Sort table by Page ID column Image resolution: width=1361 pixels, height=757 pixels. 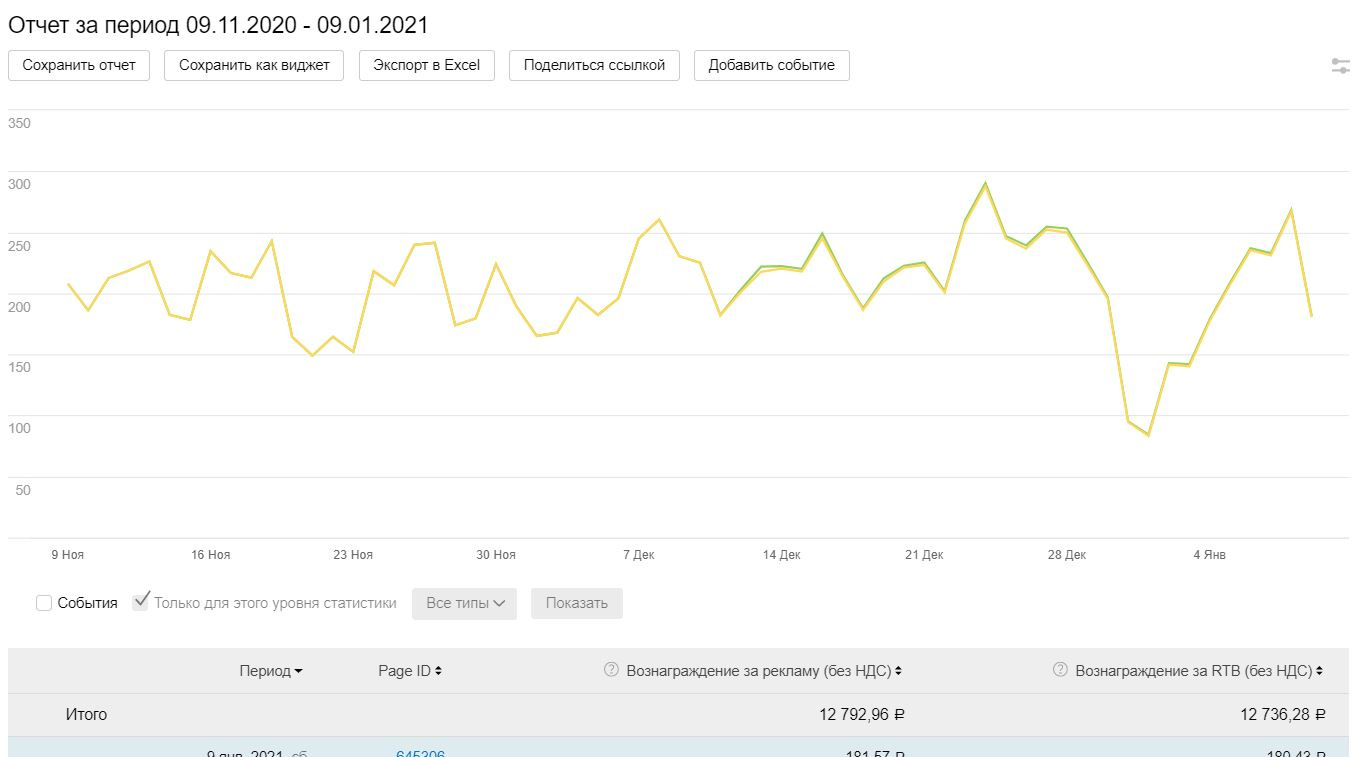[x=404, y=671]
